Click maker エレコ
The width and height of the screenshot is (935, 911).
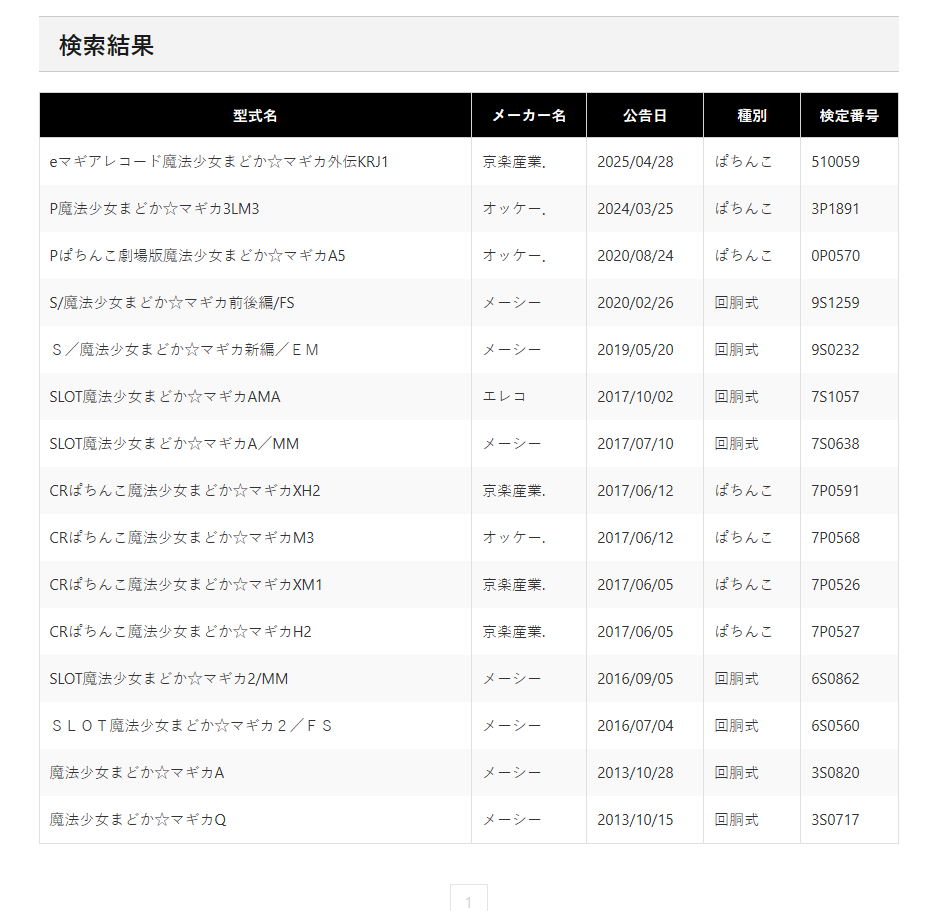pyautogui.click(x=504, y=397)
